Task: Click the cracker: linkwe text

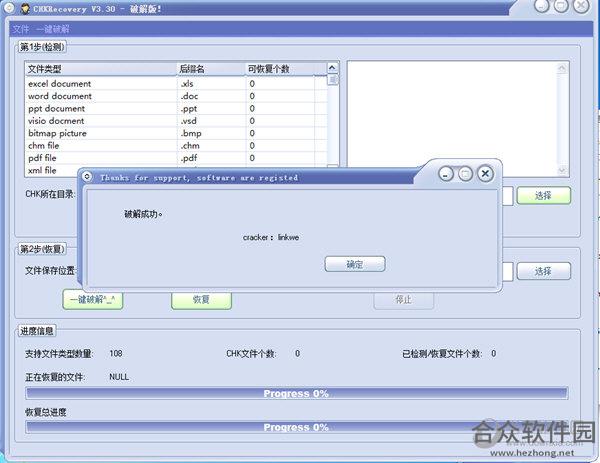Action: tap(271, 237)
